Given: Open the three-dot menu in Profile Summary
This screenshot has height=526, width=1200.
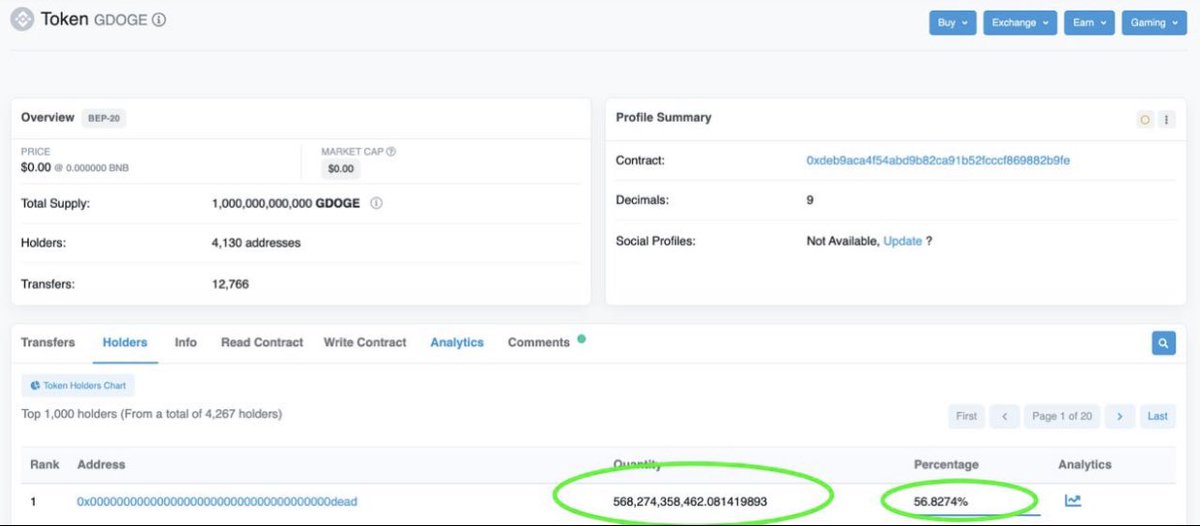Looking at the screenshot, I should click(1166, 119).
